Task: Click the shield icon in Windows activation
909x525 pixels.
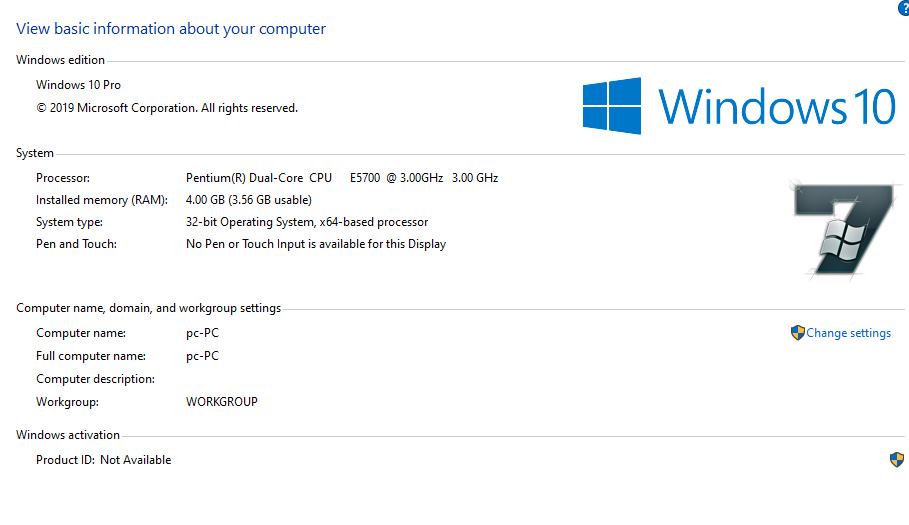Action: pyautogui.click(x=896, y=459)
